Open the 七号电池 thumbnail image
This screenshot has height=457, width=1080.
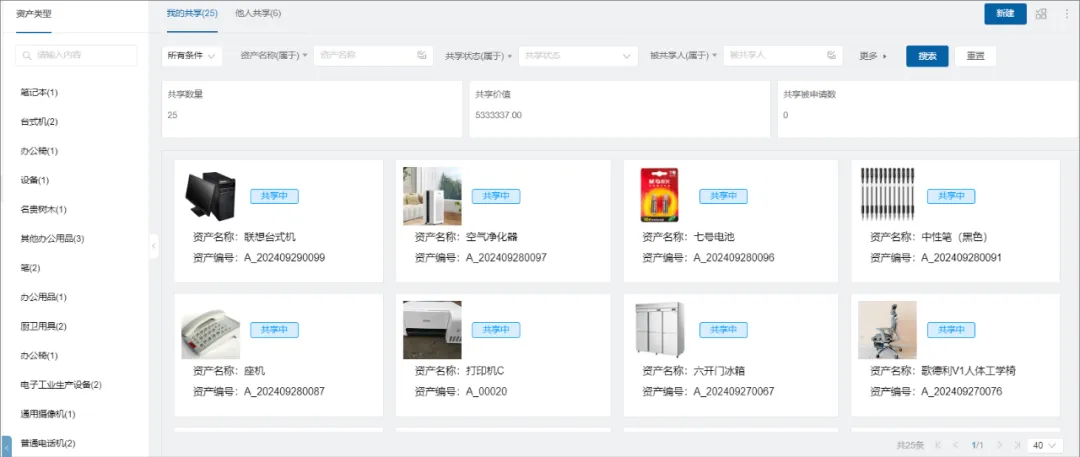[660, 196]
